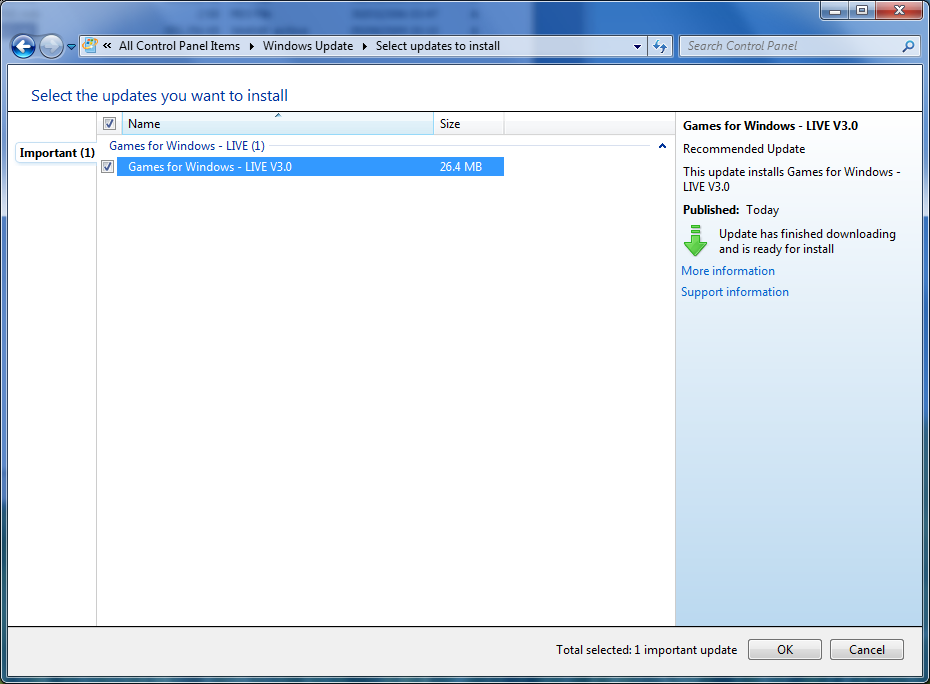Viewport: 930px width, 684px height.
Task: Open the Support information link
Action: click(x=735, y=292)
